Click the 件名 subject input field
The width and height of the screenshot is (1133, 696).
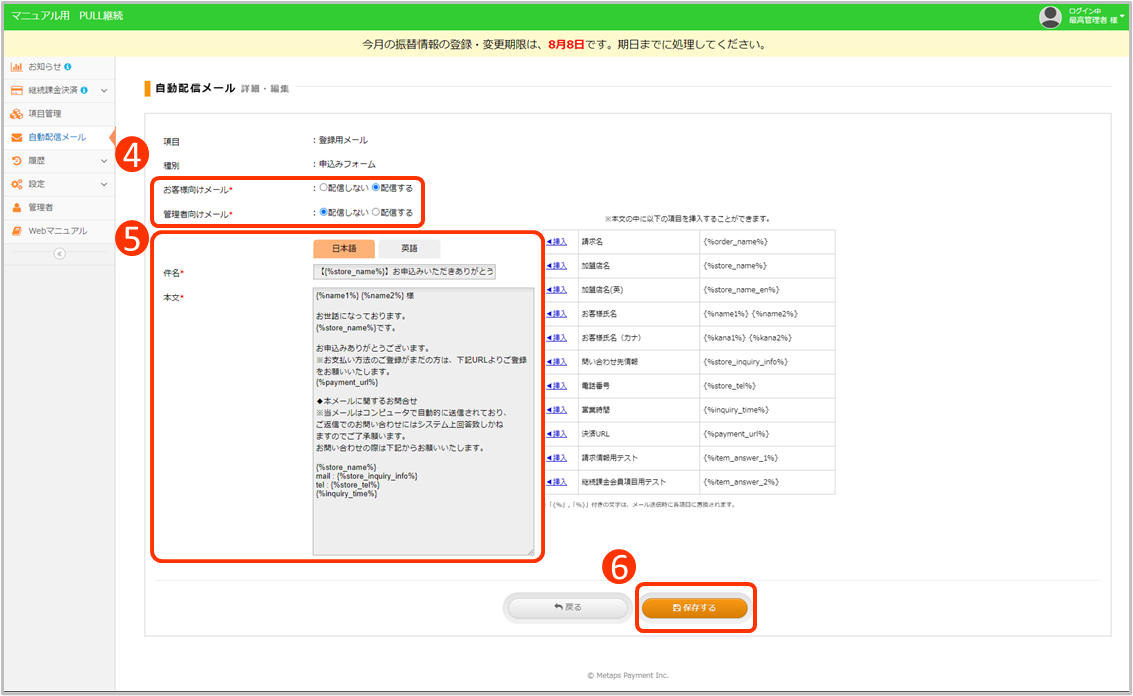(x=404, y=272)
